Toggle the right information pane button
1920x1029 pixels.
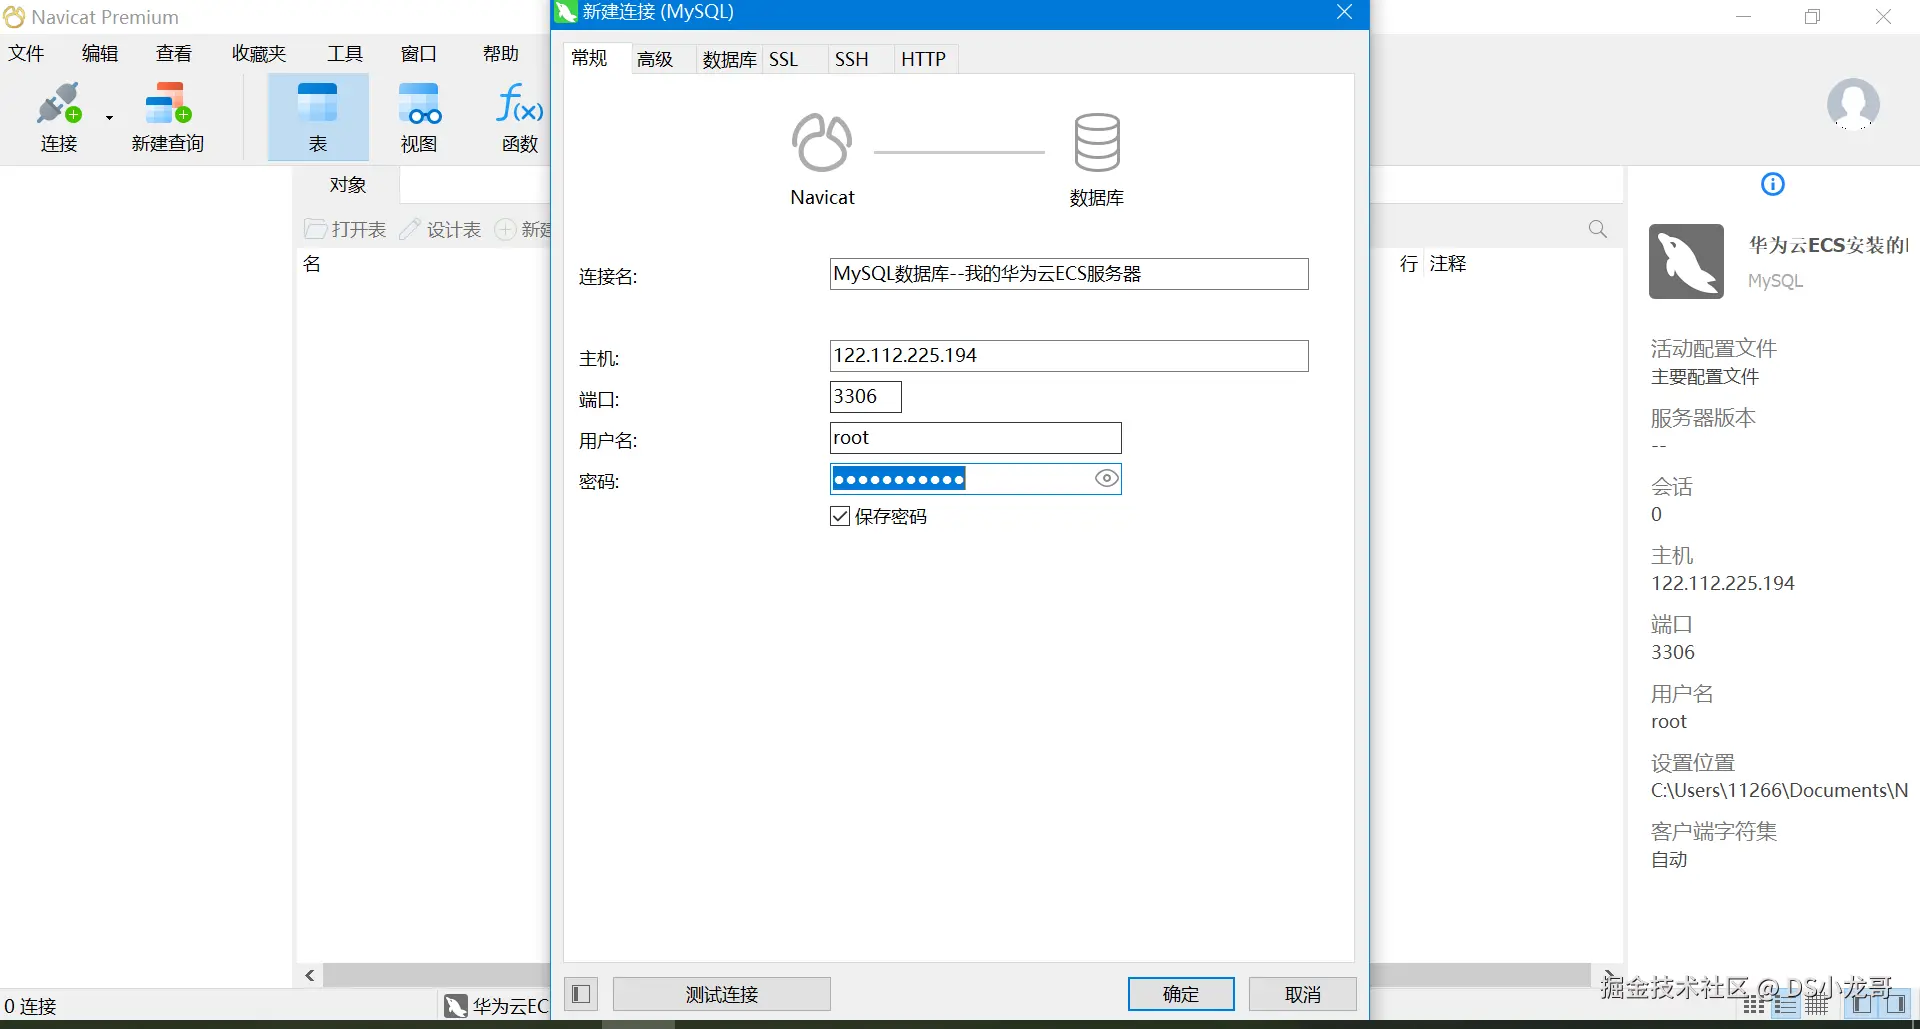[x=1895, y=1004]
